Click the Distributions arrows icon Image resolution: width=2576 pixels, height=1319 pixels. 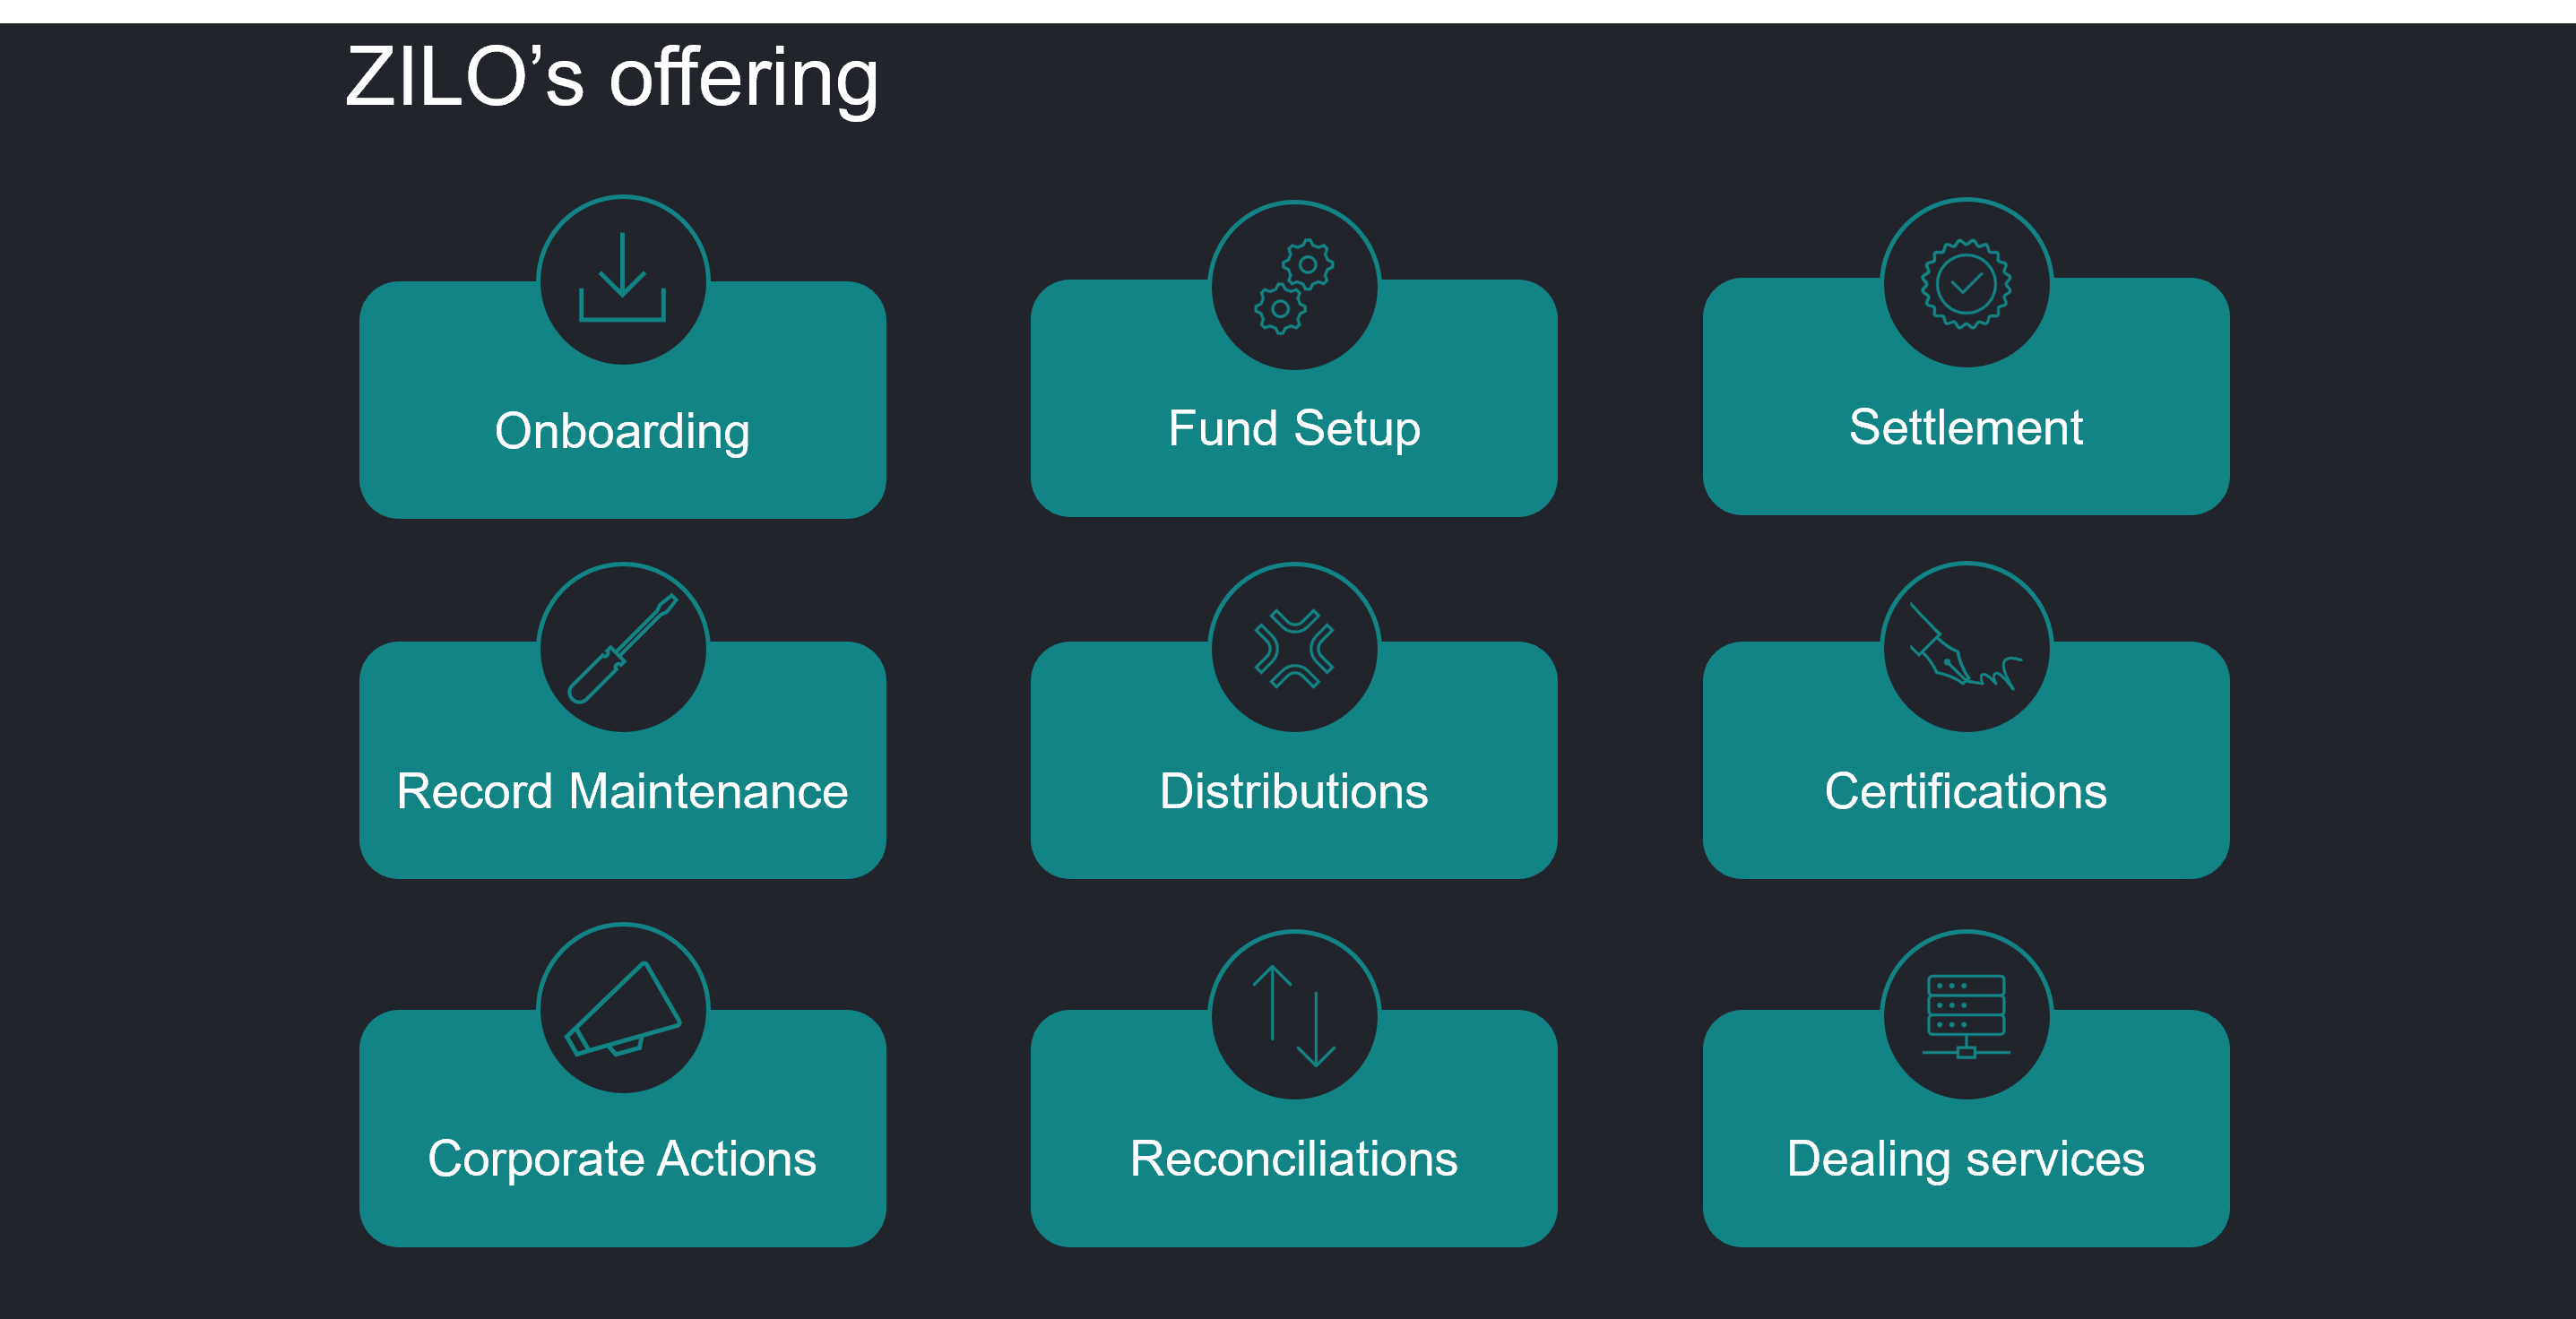[1294, 649]
